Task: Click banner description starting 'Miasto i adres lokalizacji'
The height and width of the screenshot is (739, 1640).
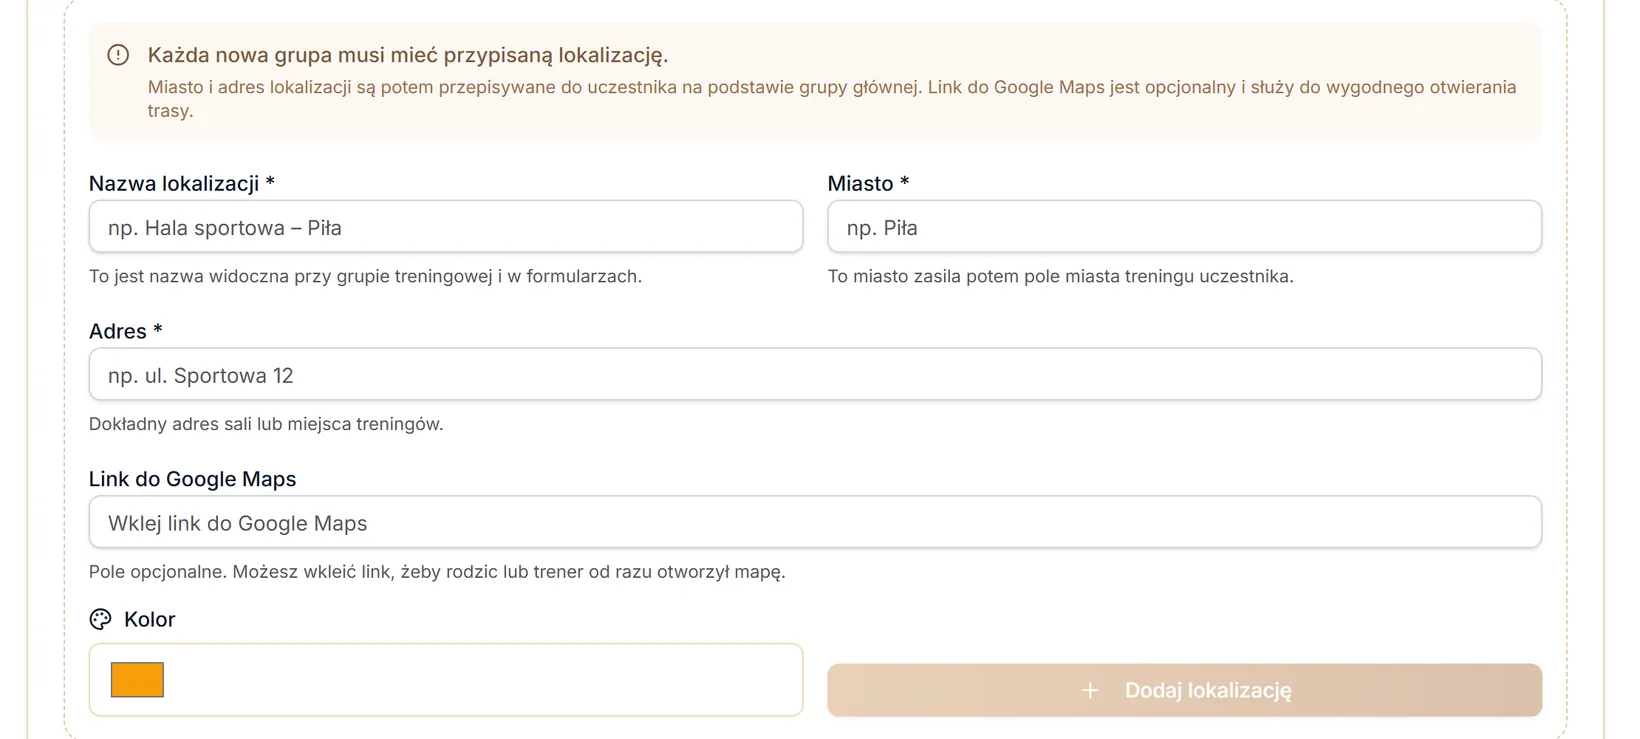Action: click(832, 99)
